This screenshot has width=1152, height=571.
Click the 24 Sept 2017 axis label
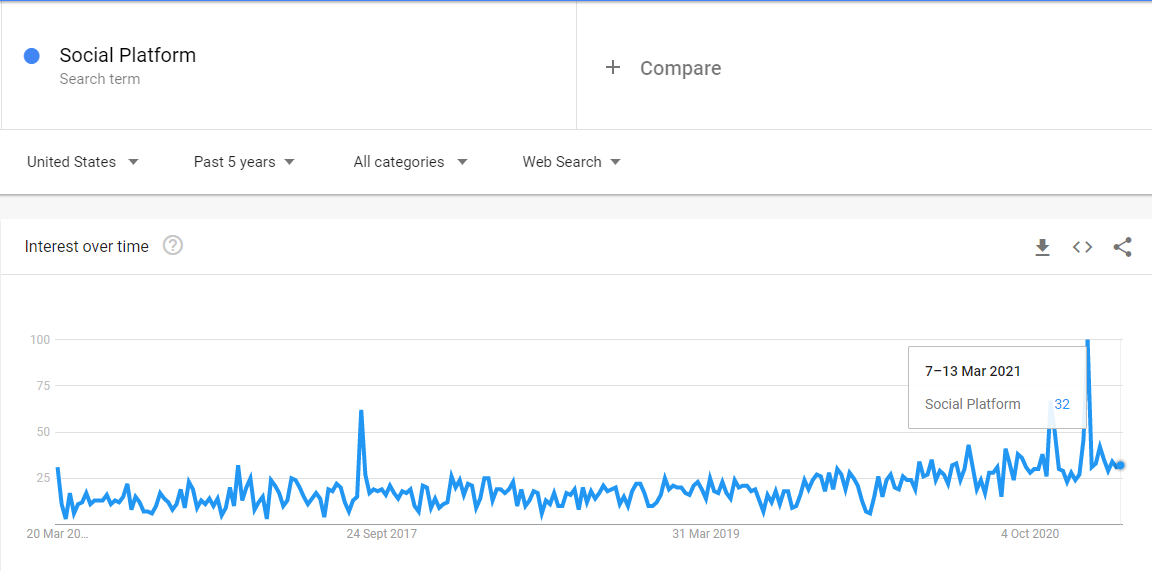click(381, 534)
